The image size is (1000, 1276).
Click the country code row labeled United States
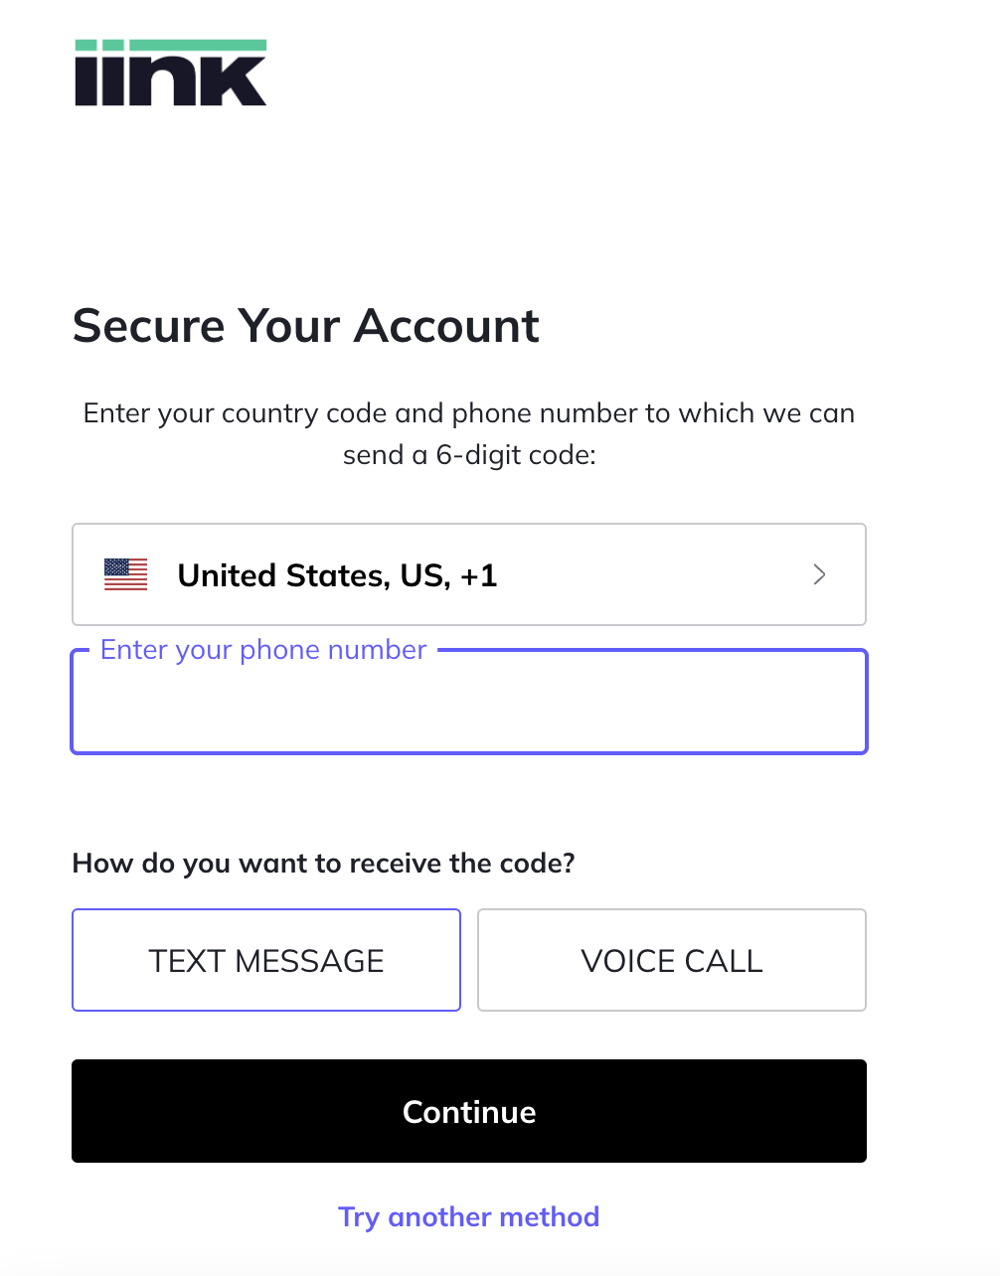coord(337,574)
